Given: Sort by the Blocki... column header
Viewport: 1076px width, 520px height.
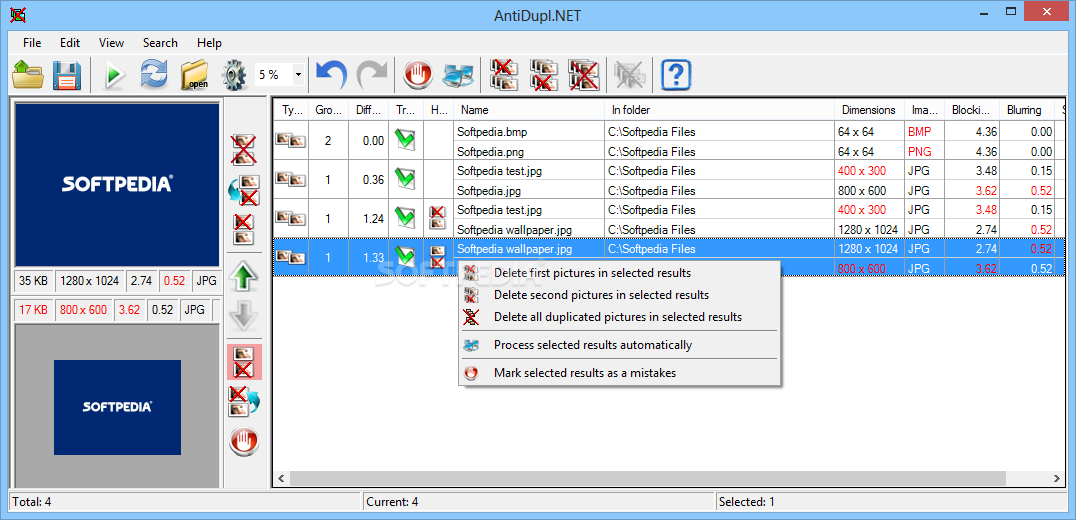Looking at the screenshot, I should pyautogui.click(x=972, y=110).
